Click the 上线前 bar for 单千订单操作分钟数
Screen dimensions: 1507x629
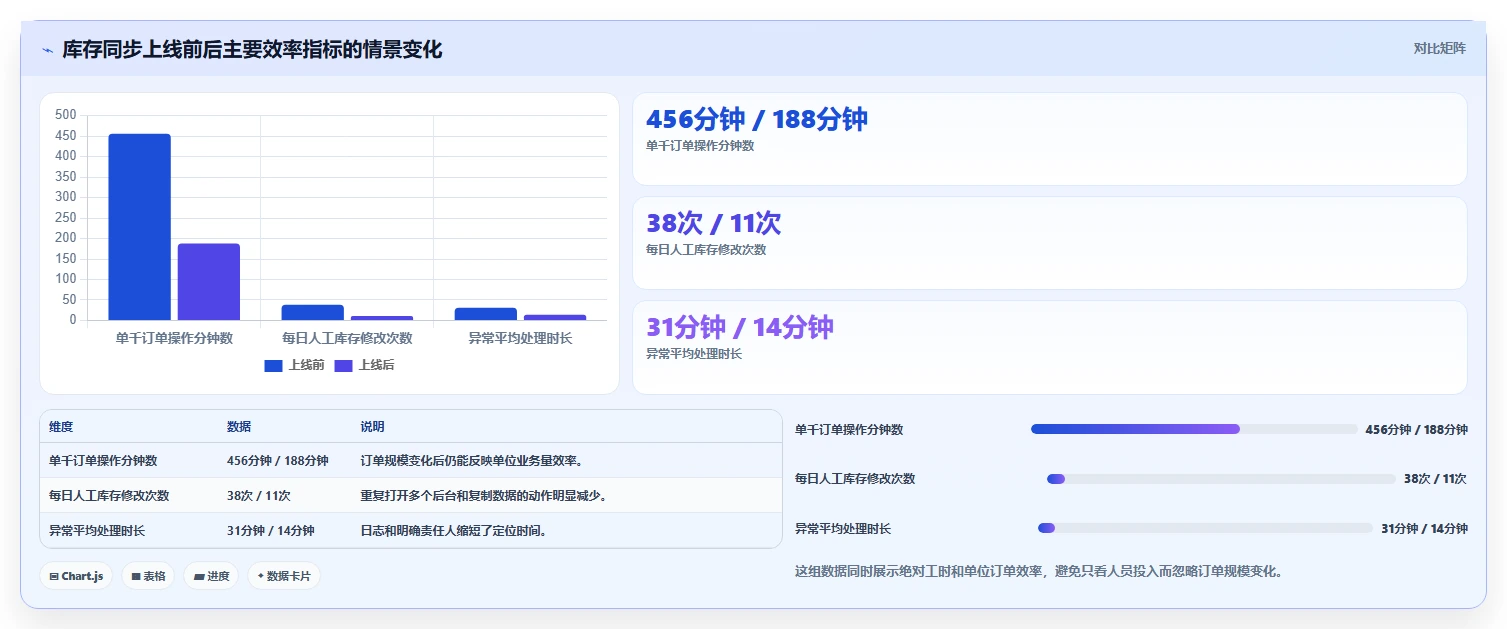coord(139,227)
